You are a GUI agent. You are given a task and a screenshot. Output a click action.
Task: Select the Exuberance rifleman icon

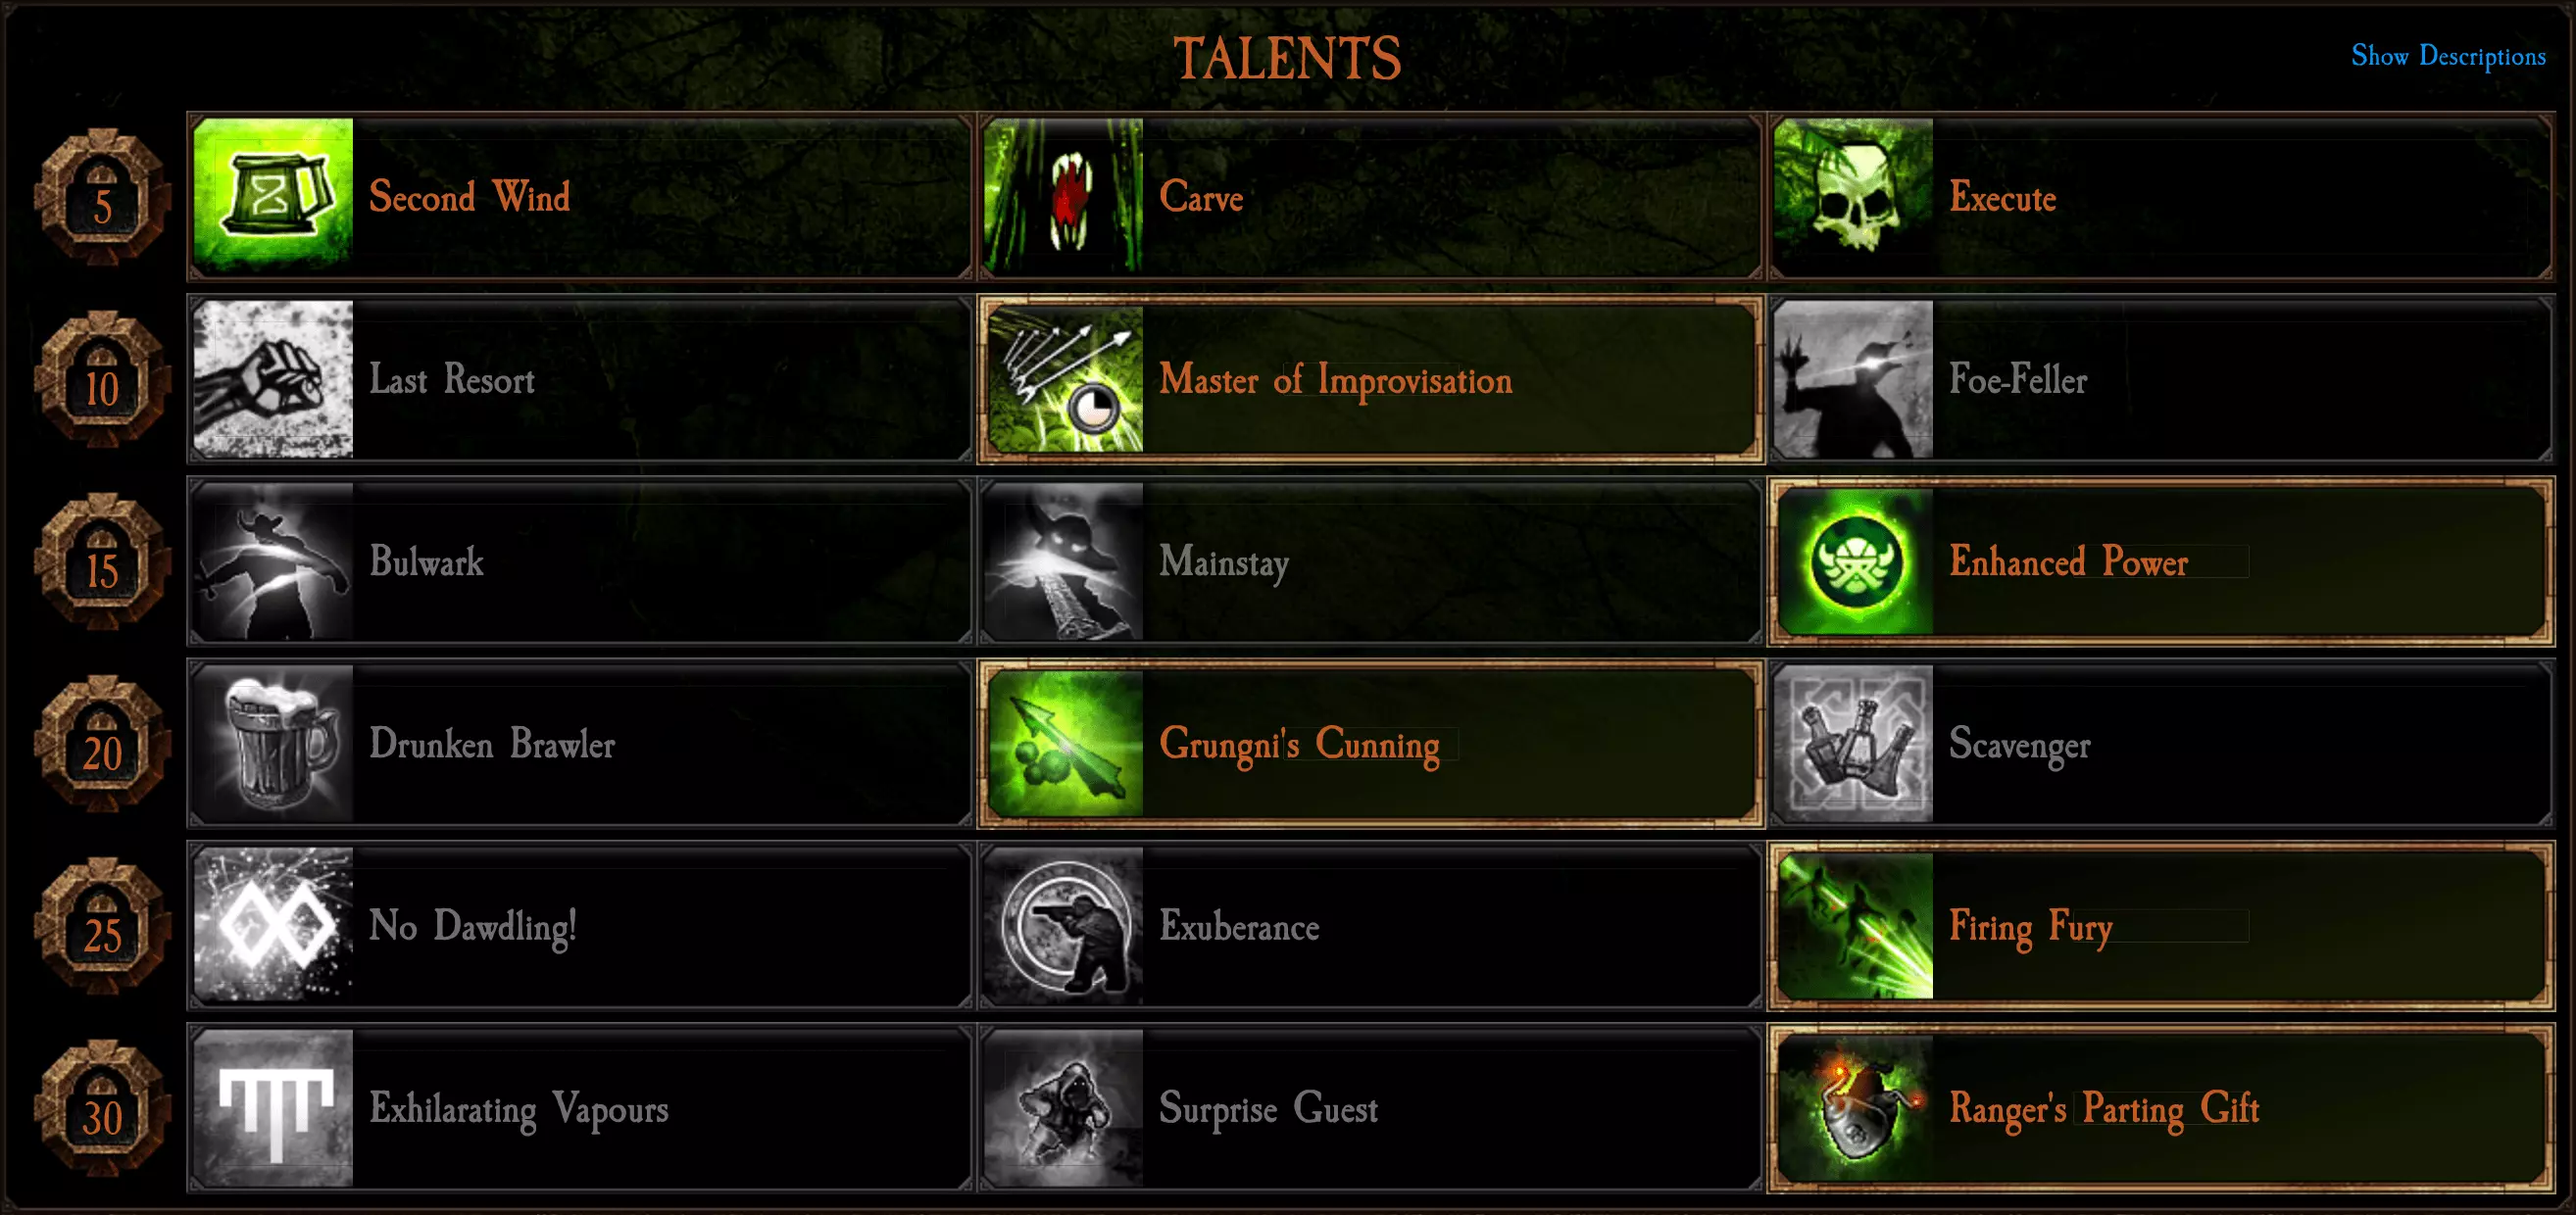1063,925
